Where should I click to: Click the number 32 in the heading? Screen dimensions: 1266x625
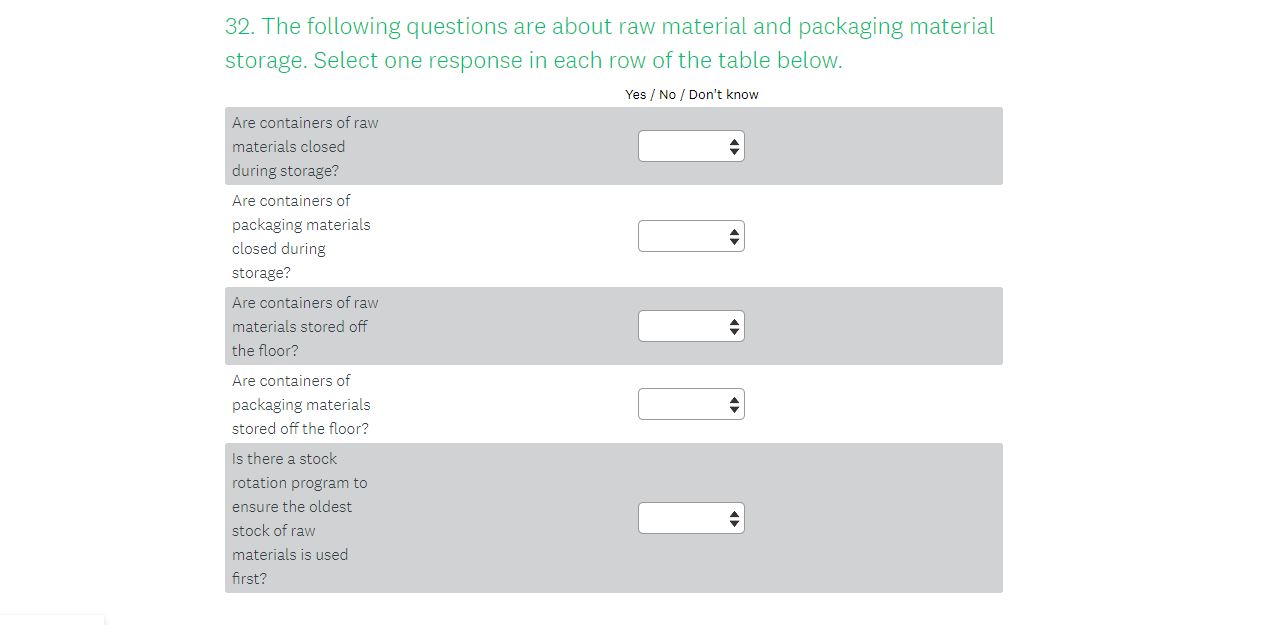click(238, 27)
